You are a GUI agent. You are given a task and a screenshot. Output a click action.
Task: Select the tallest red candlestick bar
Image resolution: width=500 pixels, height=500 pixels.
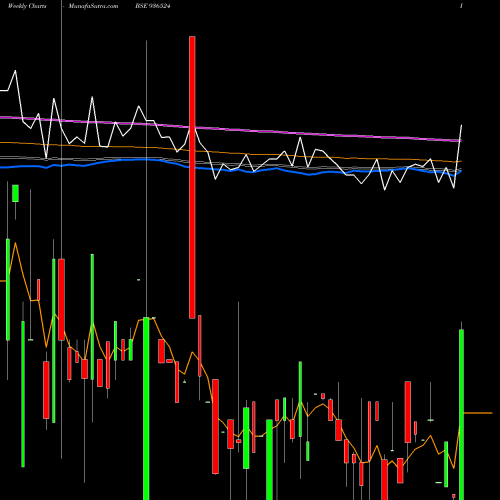click(192, 177)
